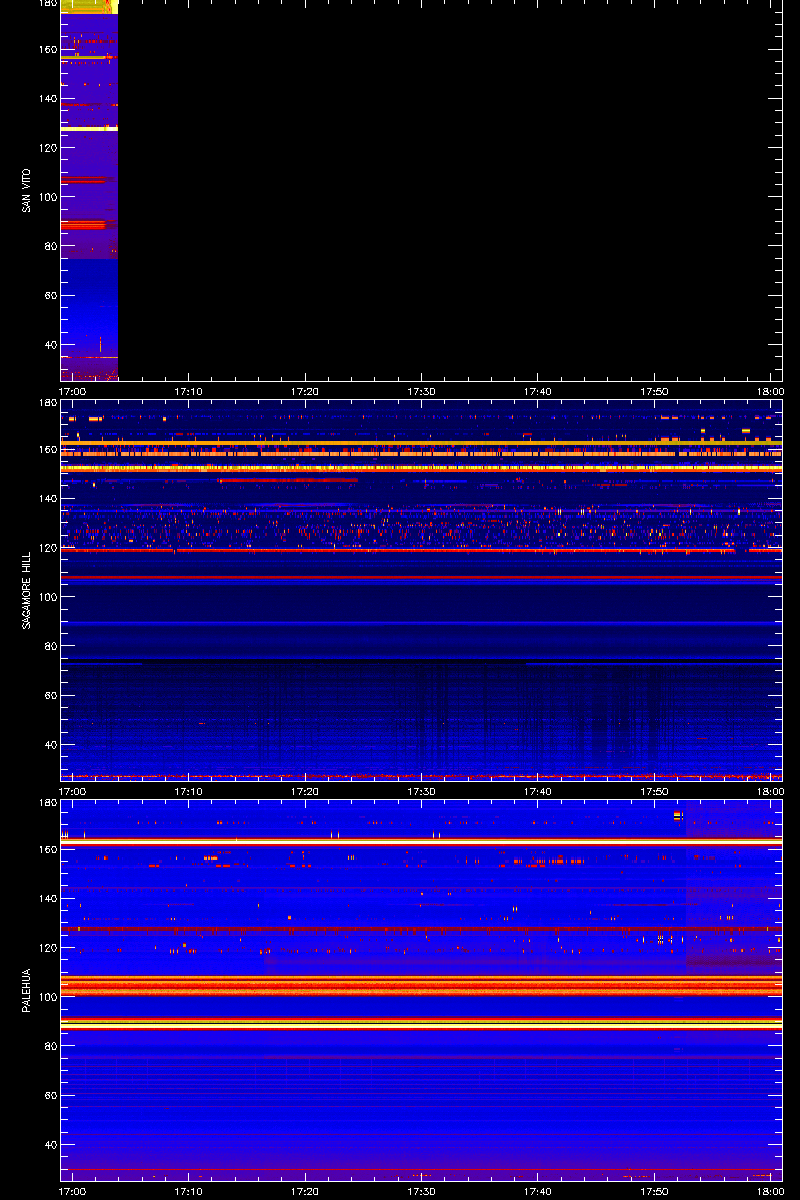Select the 17:50 label below San Vito panel
The width and height of the screenshot is (800, 1200).
coord(654,392)
